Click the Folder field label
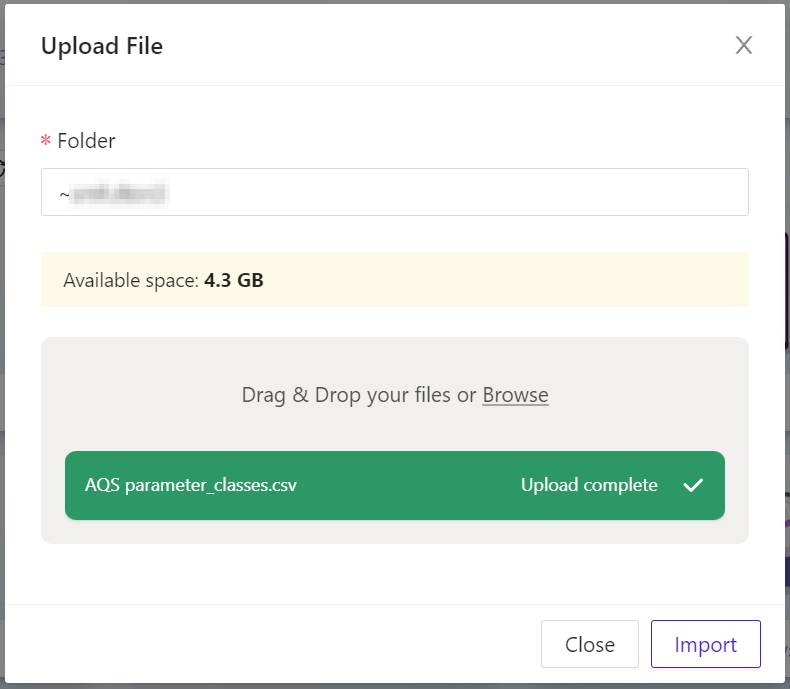Viewport: 790px width, 689px height. click(x=86, y=141)
